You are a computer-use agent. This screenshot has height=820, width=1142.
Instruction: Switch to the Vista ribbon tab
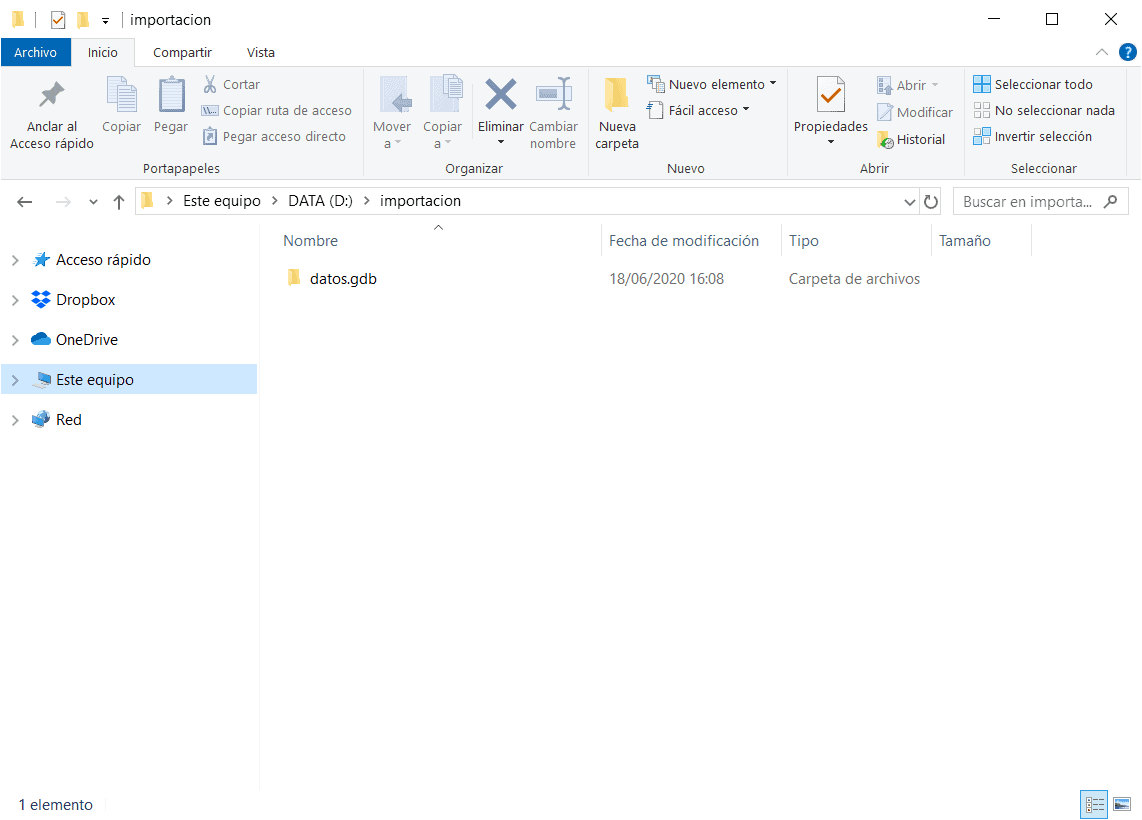[x=261, y=52]
